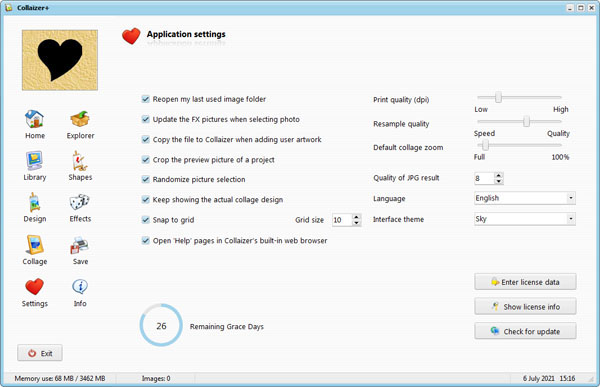Open the Settings heart icon in sidebar
This screenshot has width=600, height=387.
pos(34,287)
